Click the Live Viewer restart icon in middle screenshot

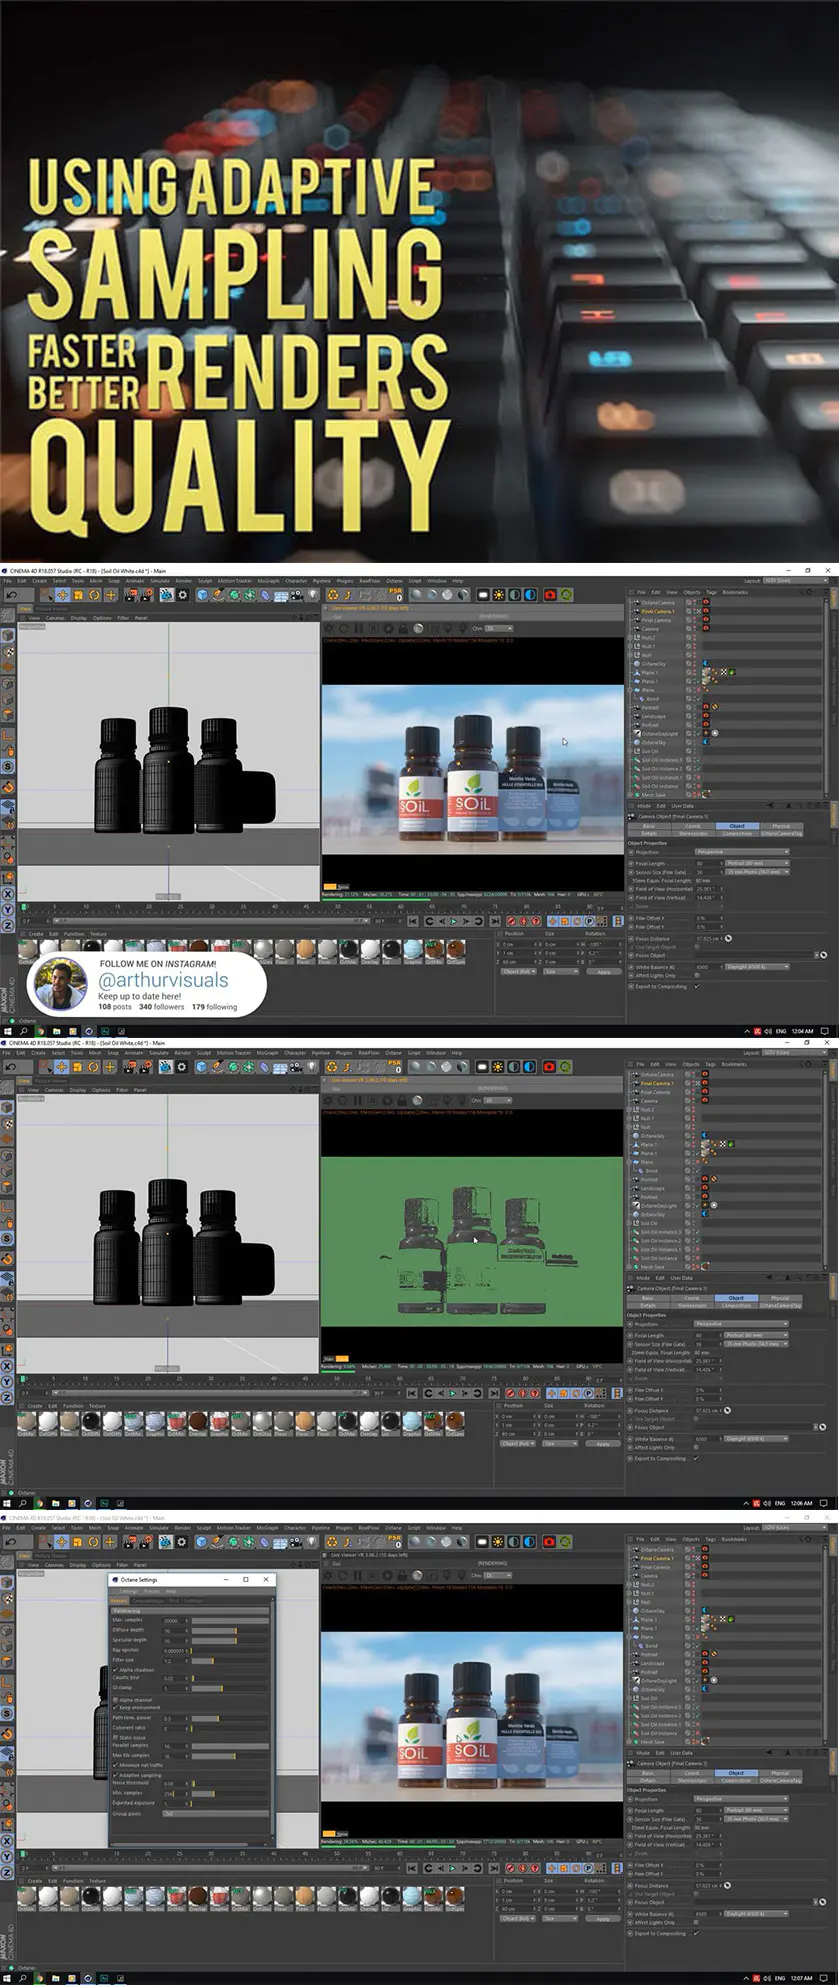343,1101
